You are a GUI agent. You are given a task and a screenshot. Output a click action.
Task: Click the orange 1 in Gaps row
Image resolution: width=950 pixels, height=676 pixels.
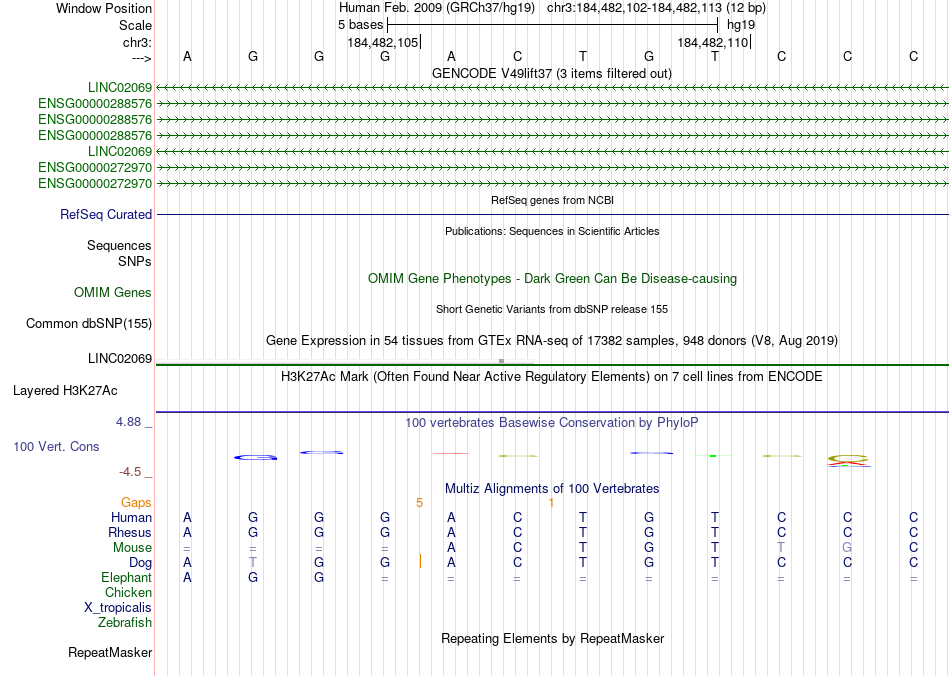551,503
